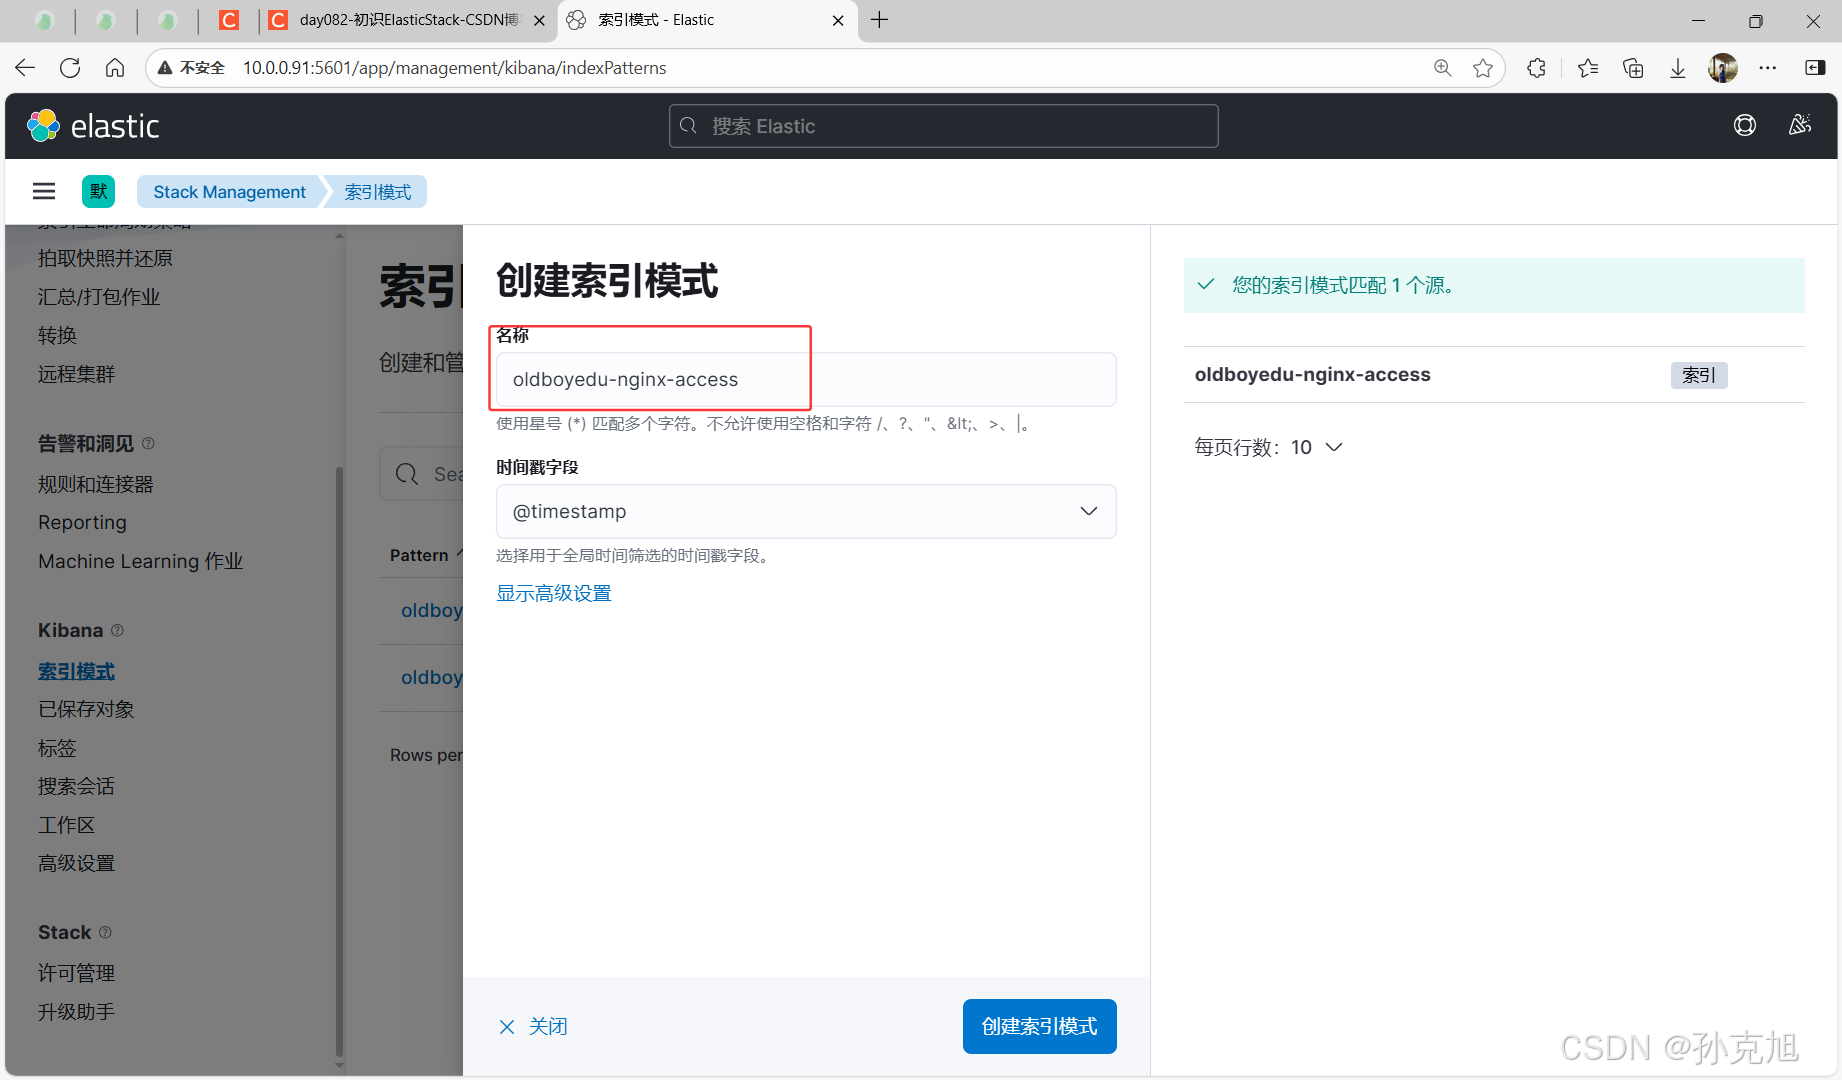Image resolution: width=1842 pixels, height=1080 pixels.
Task: Open 拍取快照并还原 in sidebar
Action: (105, 258)
